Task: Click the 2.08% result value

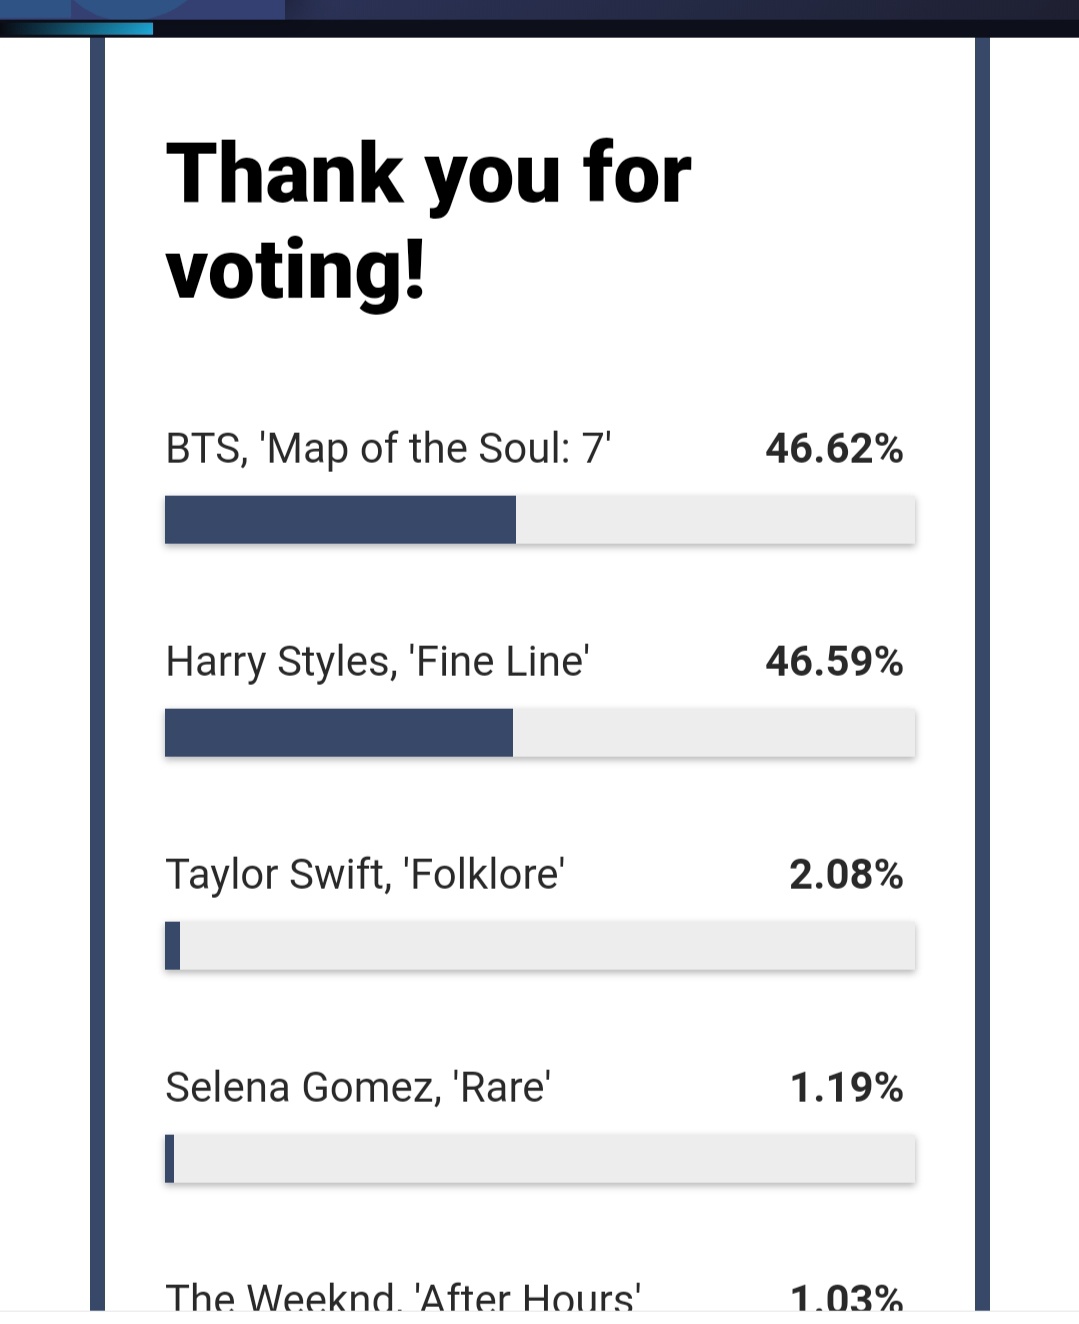Action: pyautogui.click(x=846, y=875)
